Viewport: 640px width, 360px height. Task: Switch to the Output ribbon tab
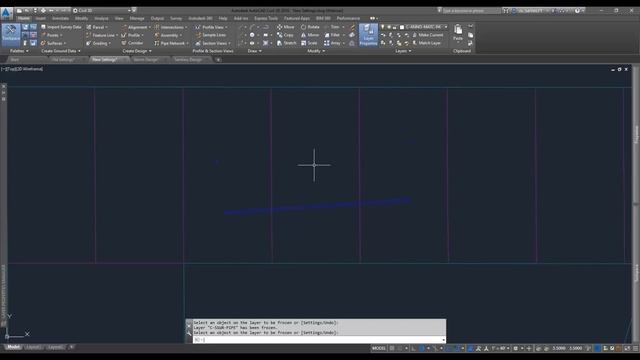tap(157, 18)
